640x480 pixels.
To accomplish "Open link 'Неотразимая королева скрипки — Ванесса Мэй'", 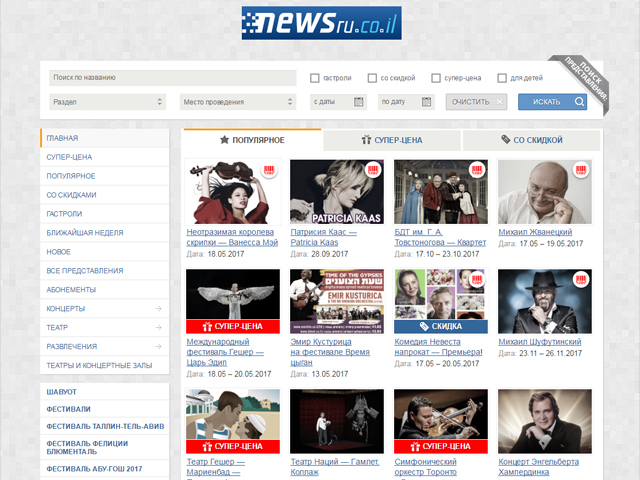I will pyautogui.click(x=232, y=237).
